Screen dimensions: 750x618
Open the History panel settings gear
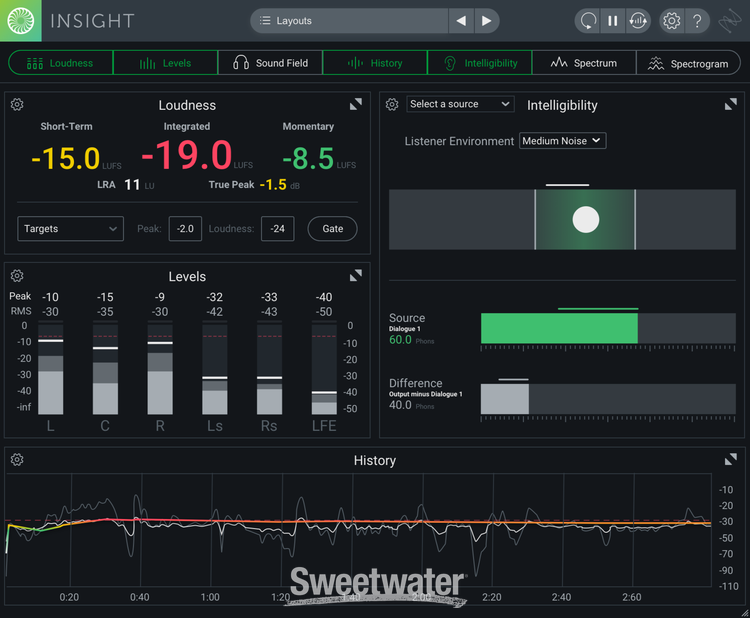17,460
